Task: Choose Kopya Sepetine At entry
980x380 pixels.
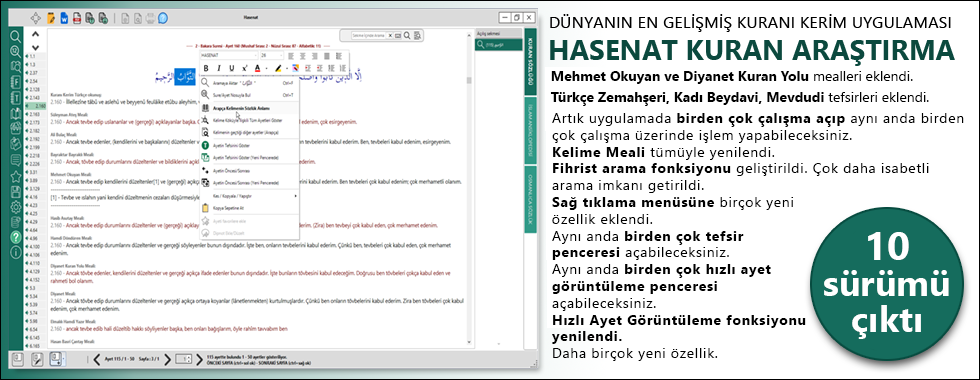Action: tap(250, 208)
